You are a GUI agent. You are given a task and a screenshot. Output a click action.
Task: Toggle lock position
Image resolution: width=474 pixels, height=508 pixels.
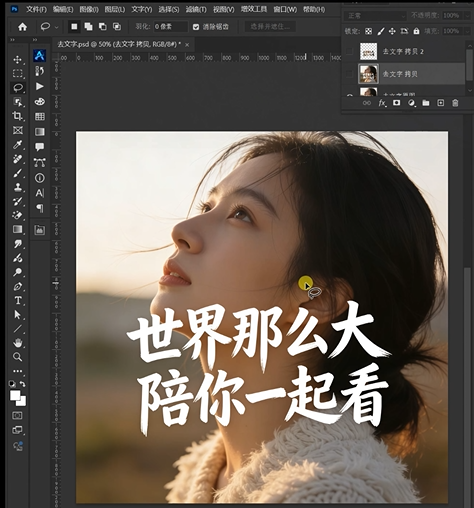pyautogui.click(x=392, y=31)
